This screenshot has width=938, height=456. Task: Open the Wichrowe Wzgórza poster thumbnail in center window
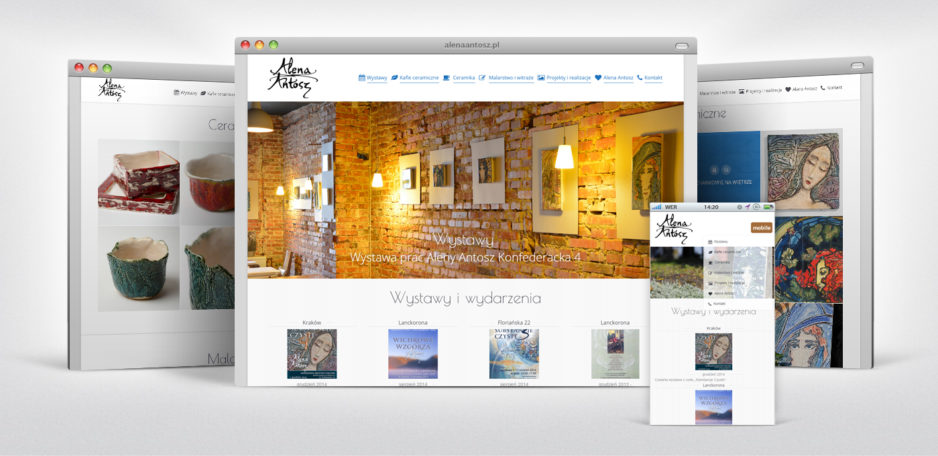412,354
